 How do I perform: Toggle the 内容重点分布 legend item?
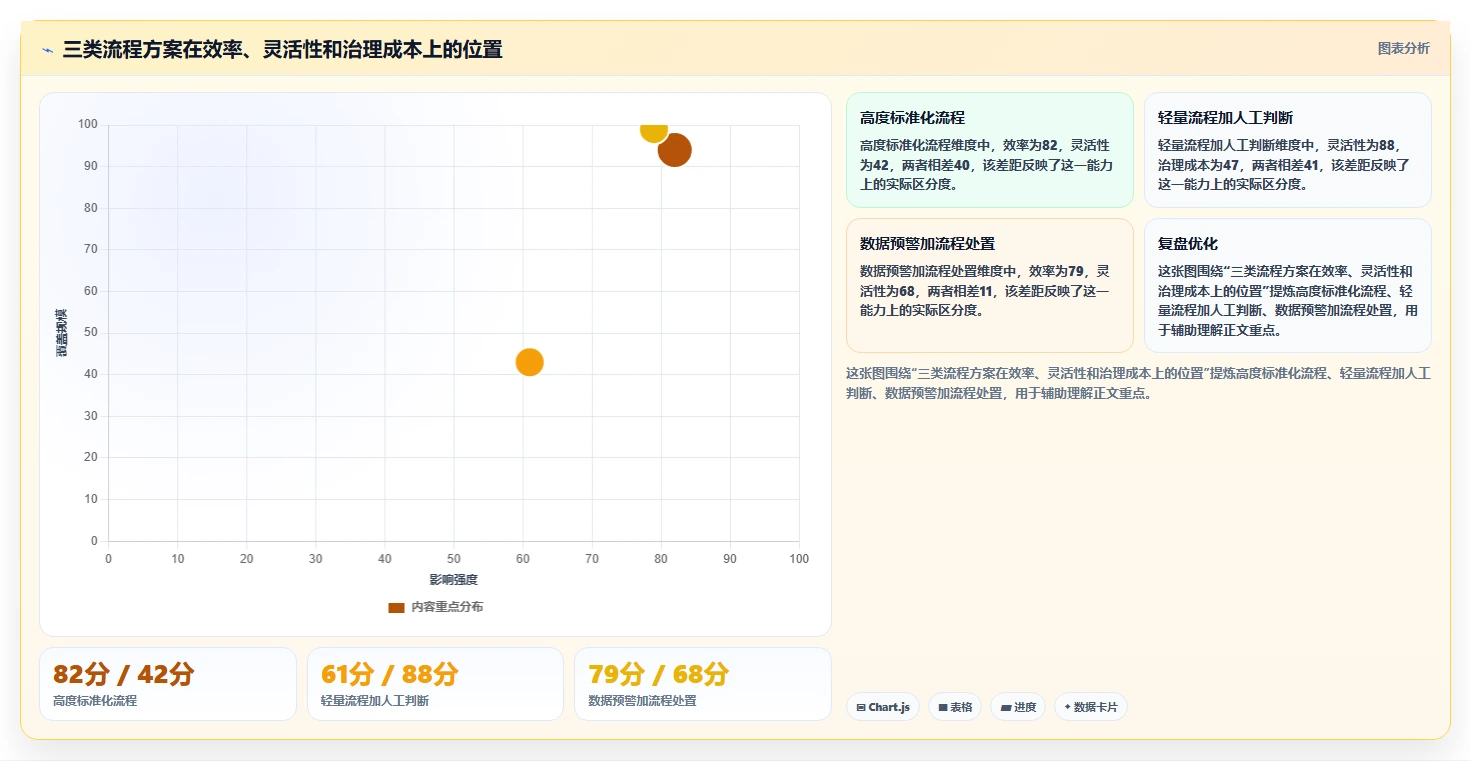(436, 607)
